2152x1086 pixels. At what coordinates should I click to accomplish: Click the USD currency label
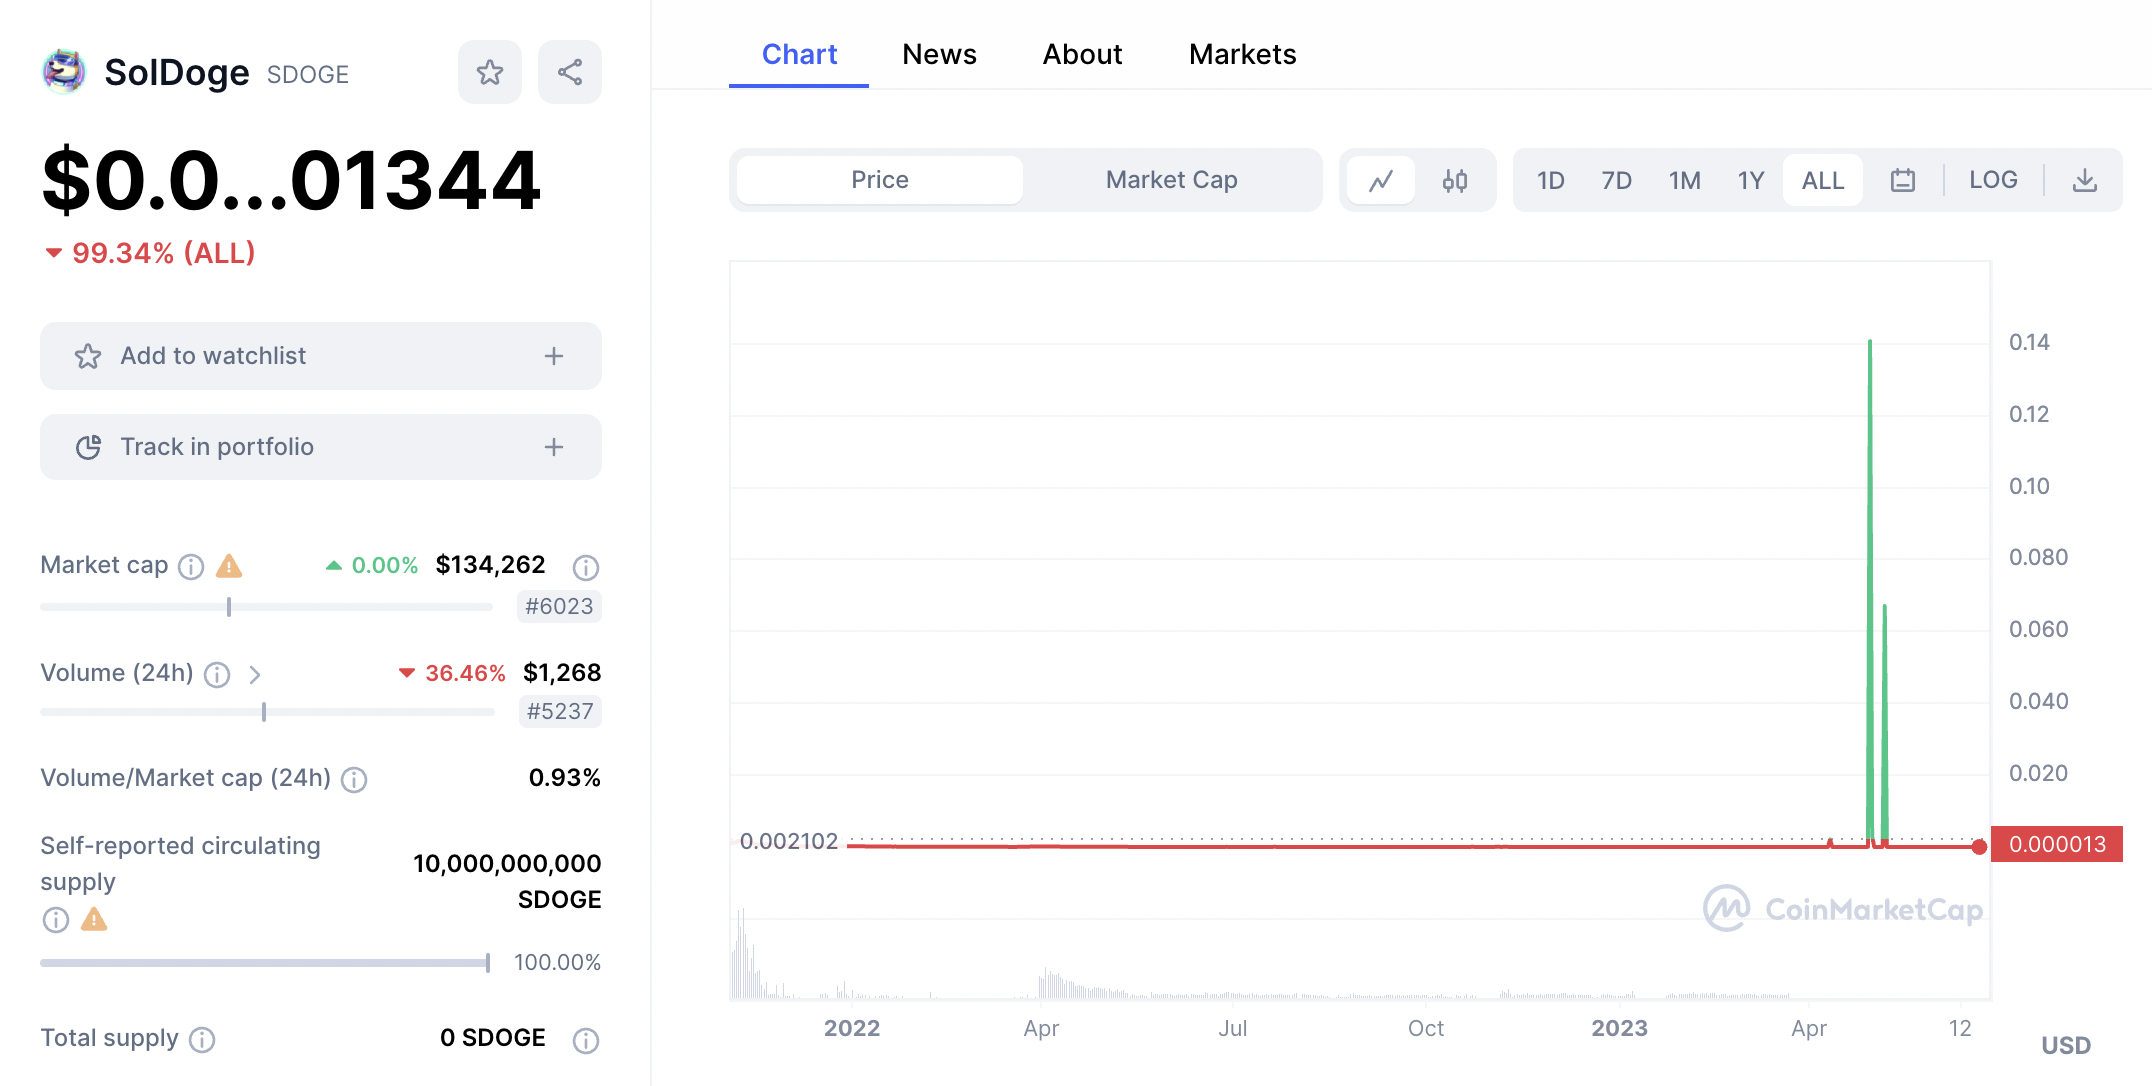click(x=2066, y=1045)
